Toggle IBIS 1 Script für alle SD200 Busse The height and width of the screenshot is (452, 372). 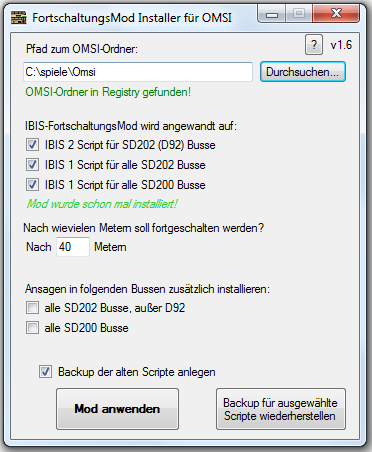32,185
